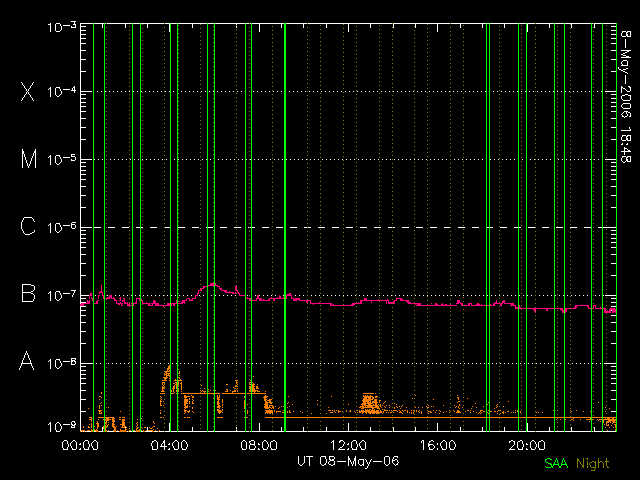Image resolution: width=640 pixels, height=480 pixels.
Task: Click the pink flux peak near 06:00
Action: pos(212,284)
